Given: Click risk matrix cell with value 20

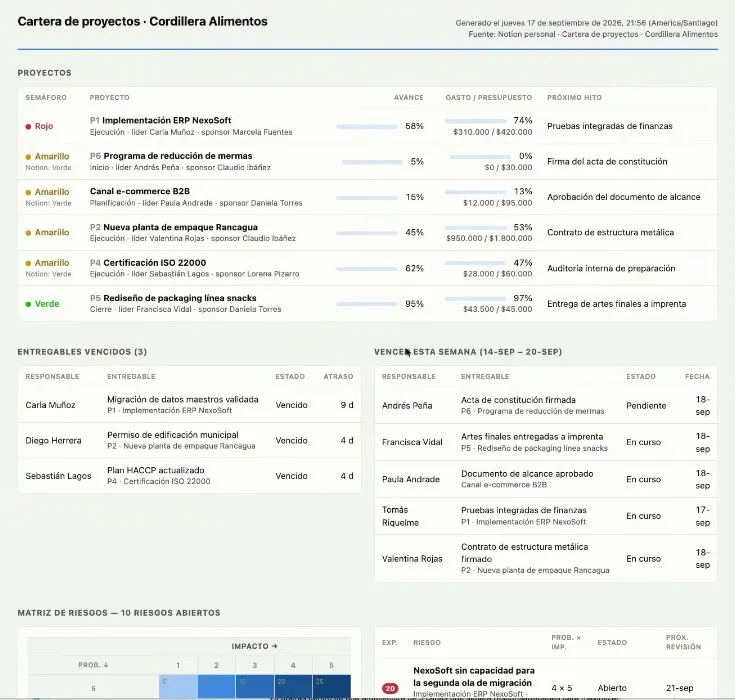Looking at the screenshot, I should click(x=293, y=686).
